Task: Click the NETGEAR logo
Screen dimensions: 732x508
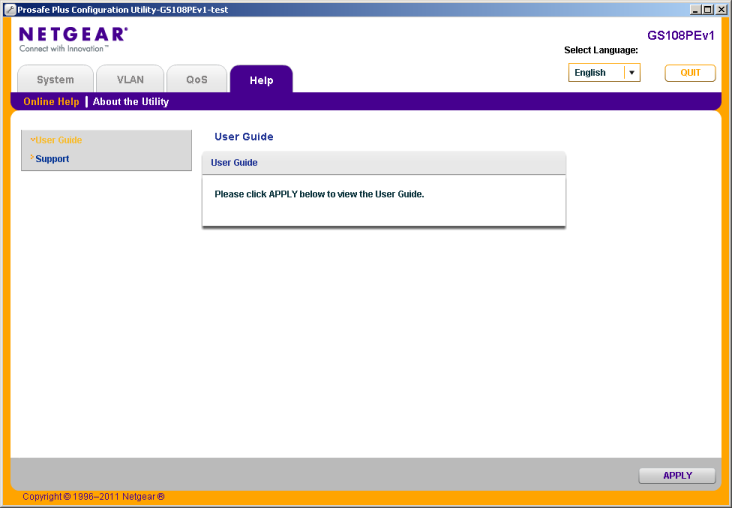Action: click(x=73, y=39)
